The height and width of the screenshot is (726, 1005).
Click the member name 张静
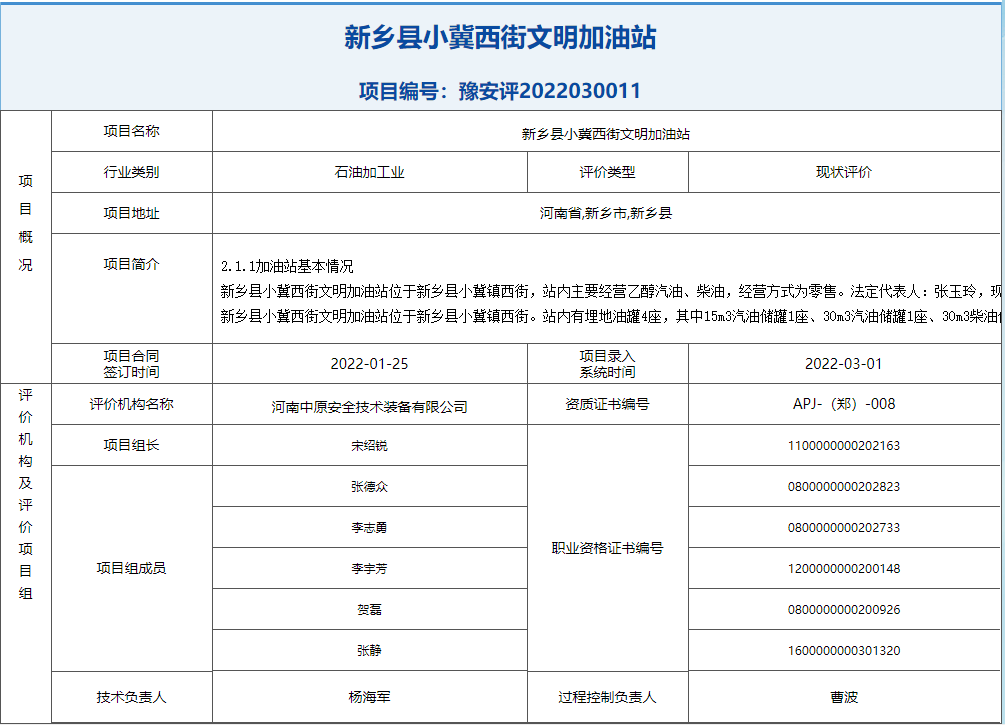[x=369, y=651]
